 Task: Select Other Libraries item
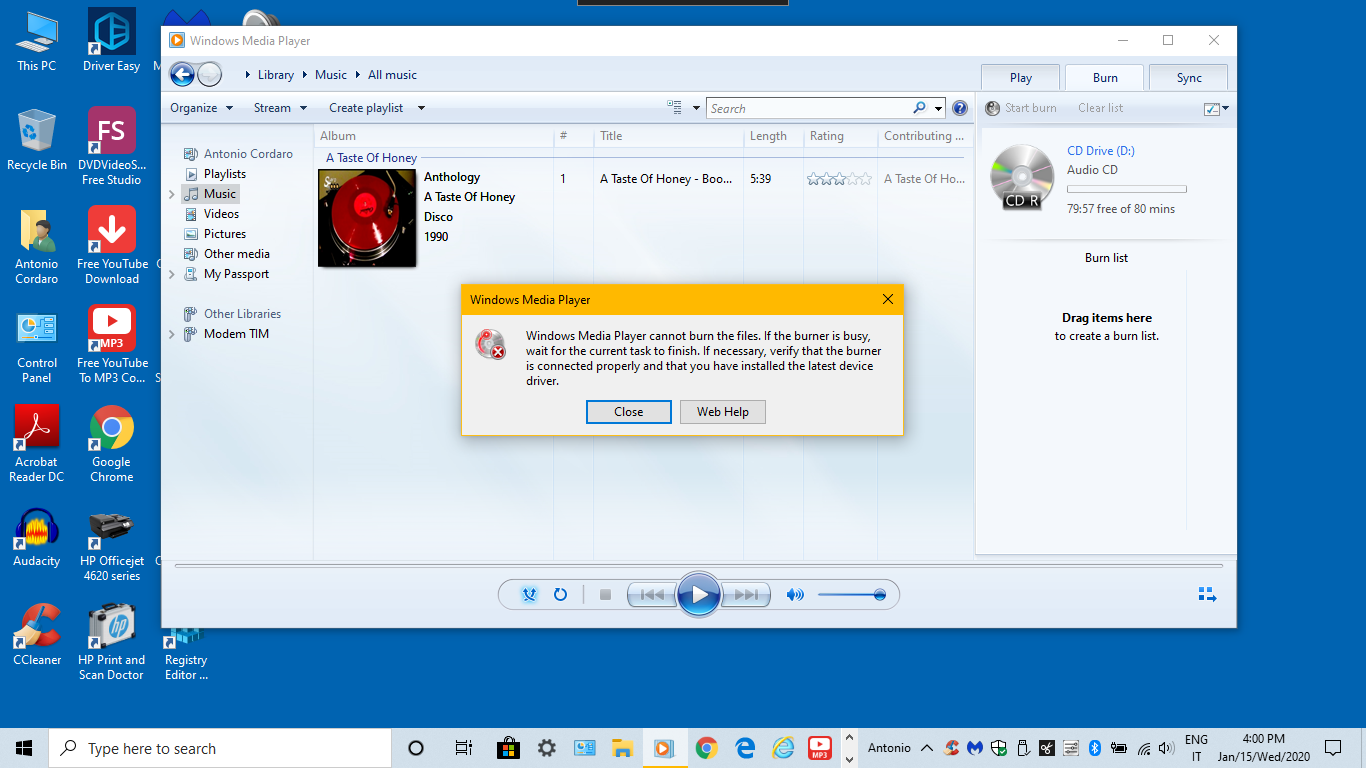click(x=242, y=314)
